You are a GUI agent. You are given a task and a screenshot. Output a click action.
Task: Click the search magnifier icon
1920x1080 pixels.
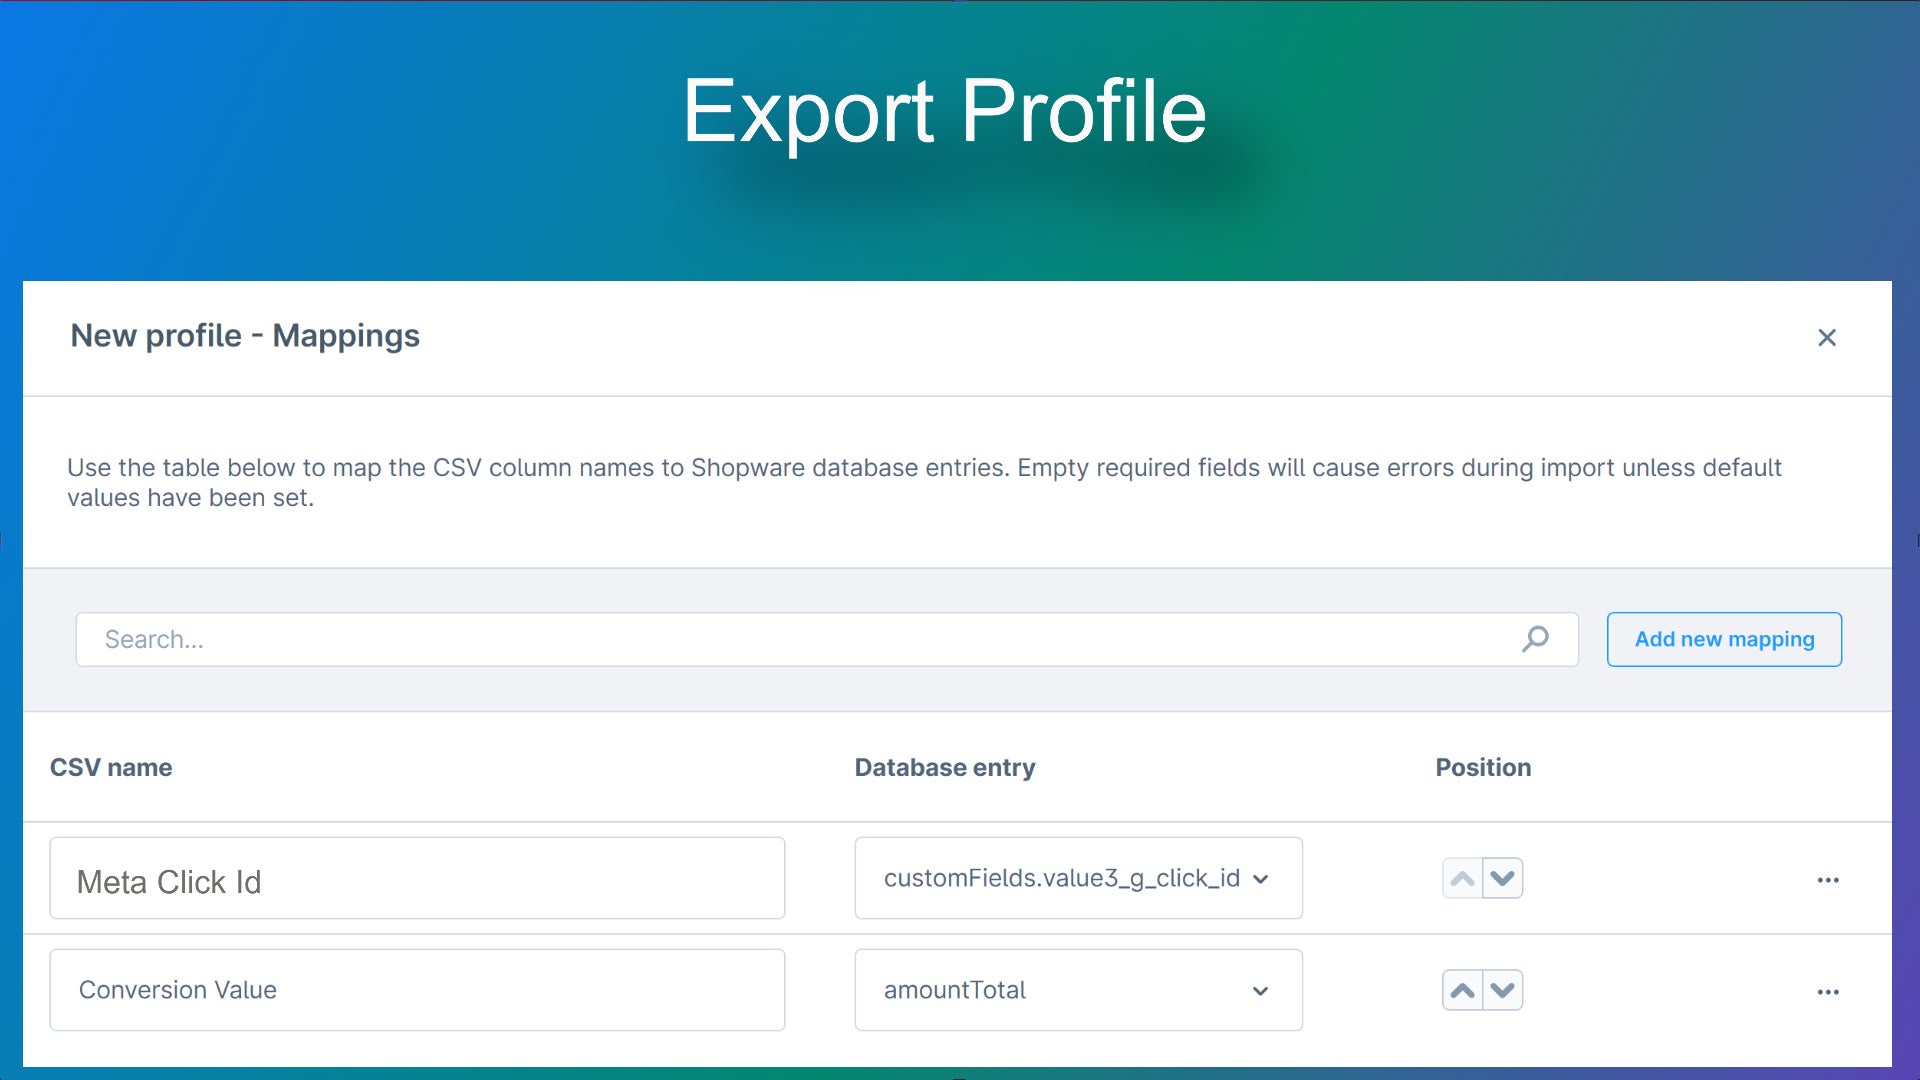tap(1535, 639)
